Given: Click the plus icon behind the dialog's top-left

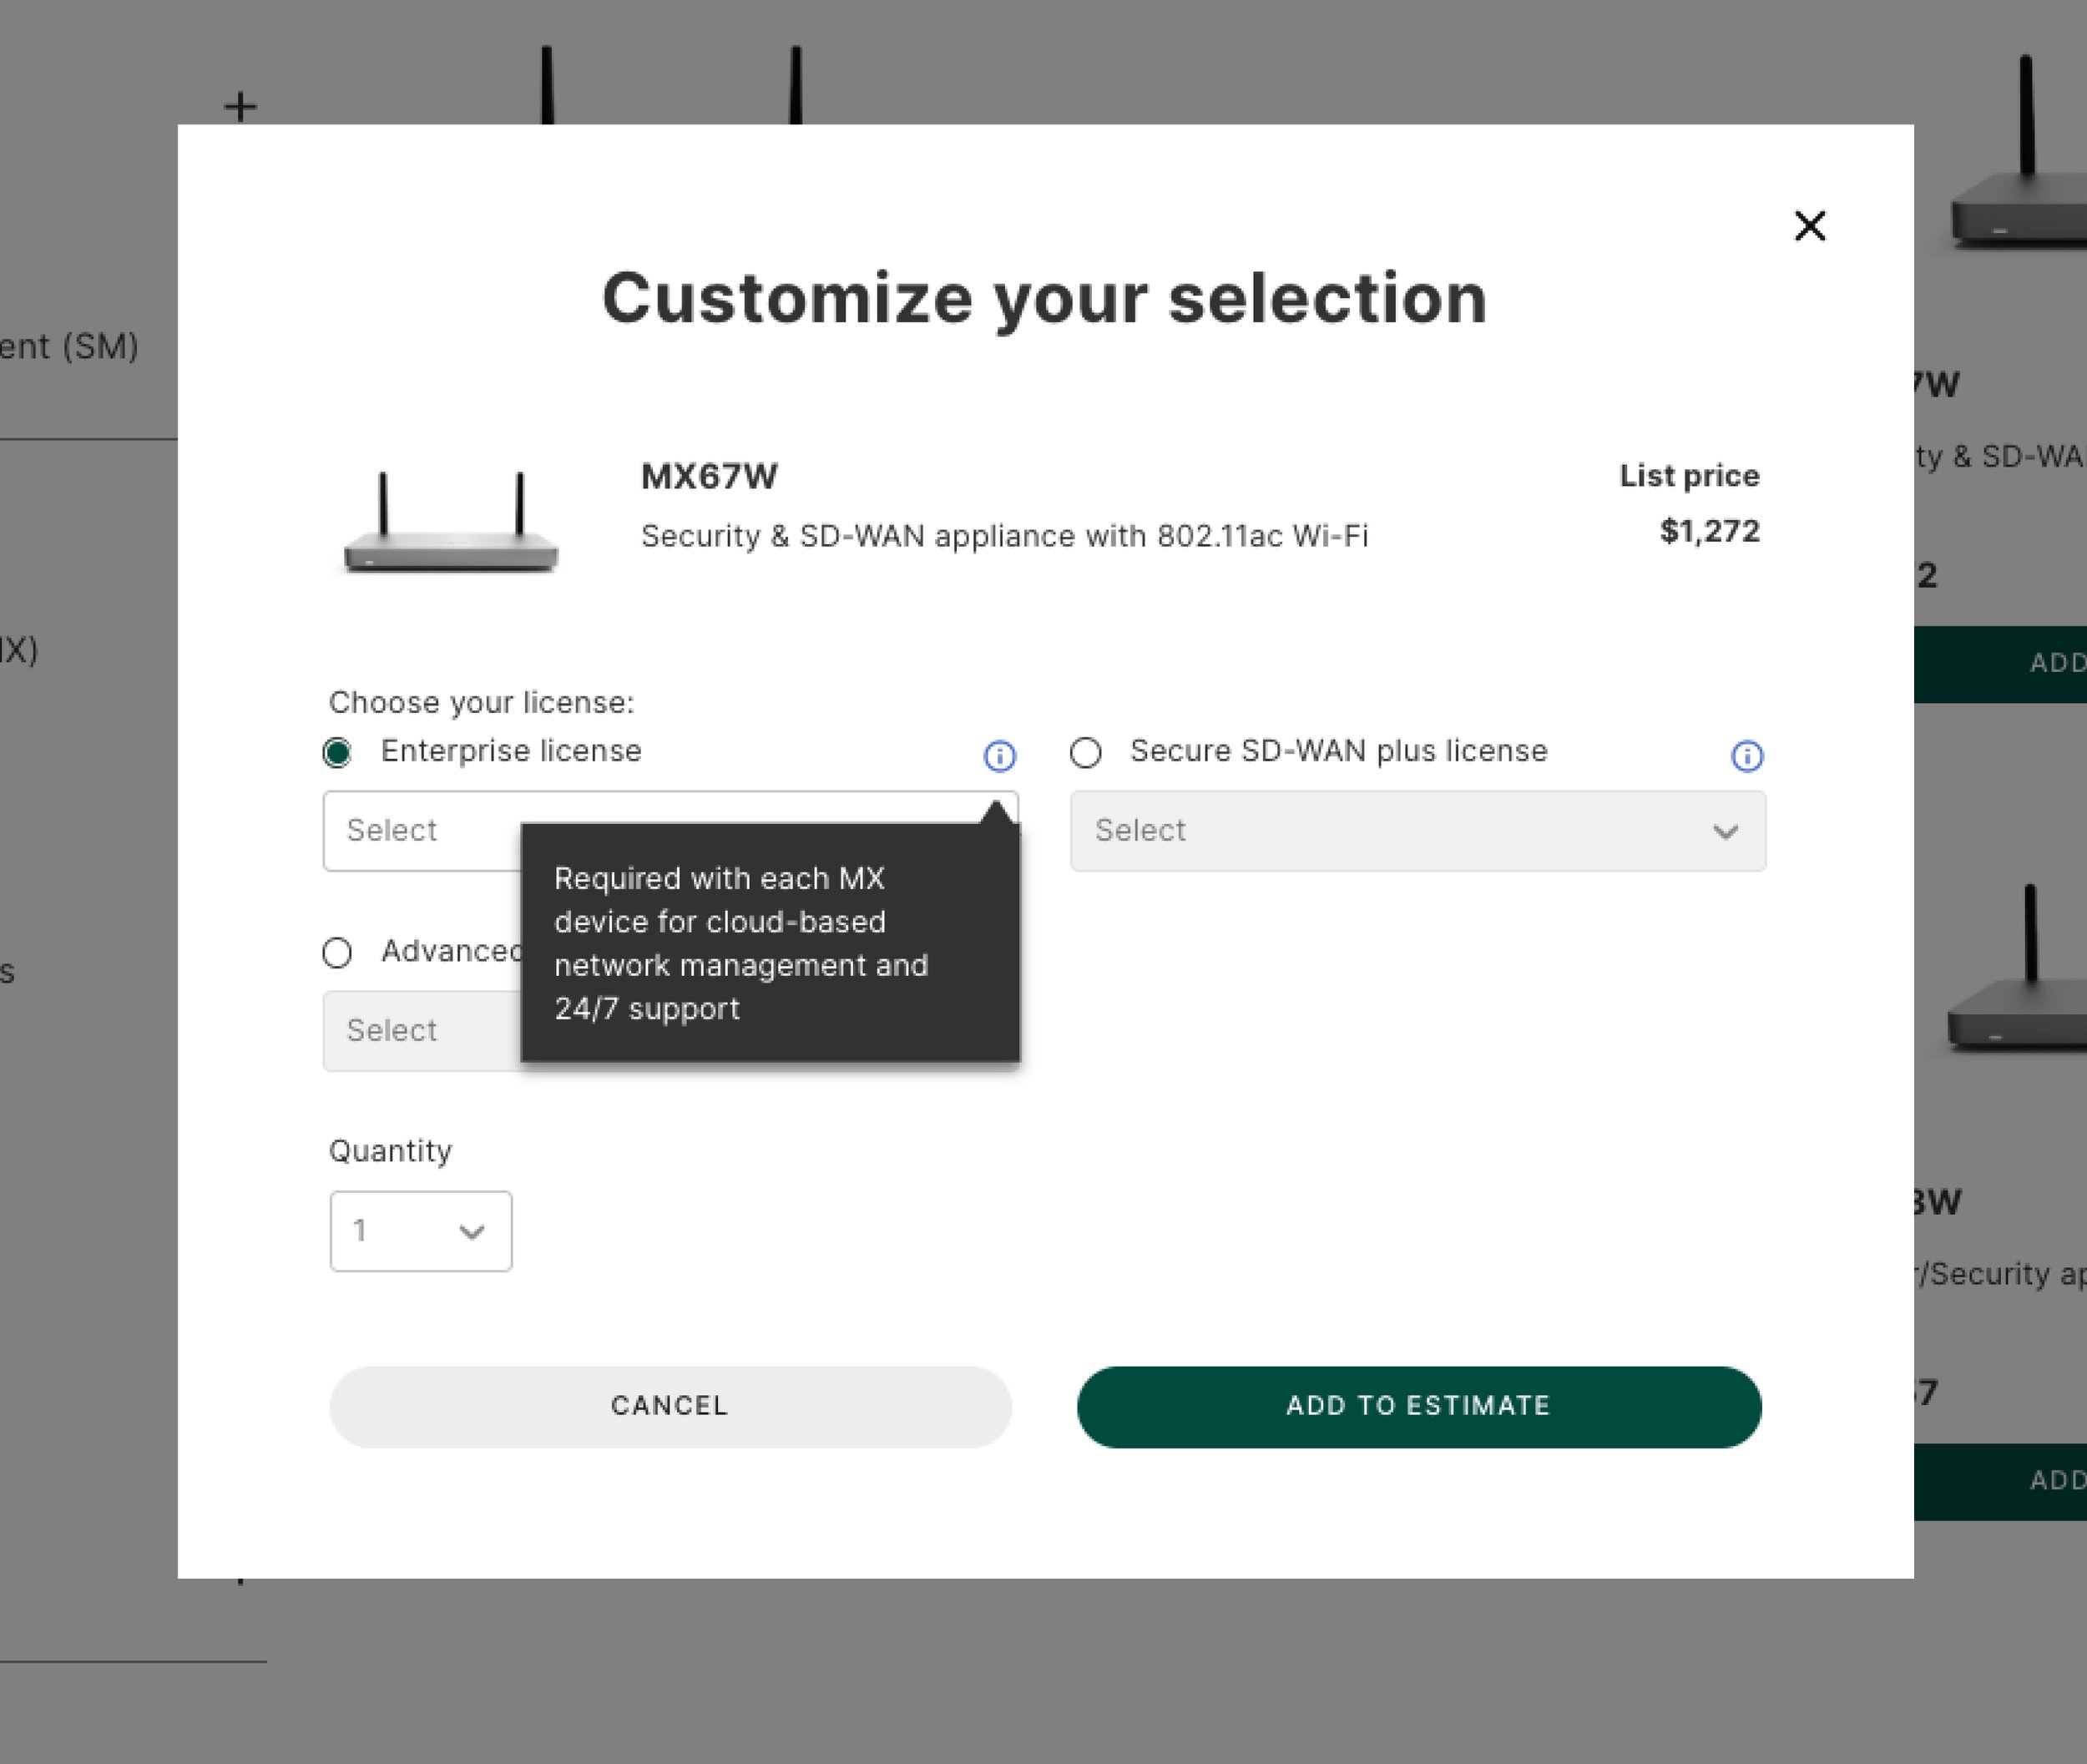Looking at the screenshot, I should pyautogui.click(x=240, y=106).
